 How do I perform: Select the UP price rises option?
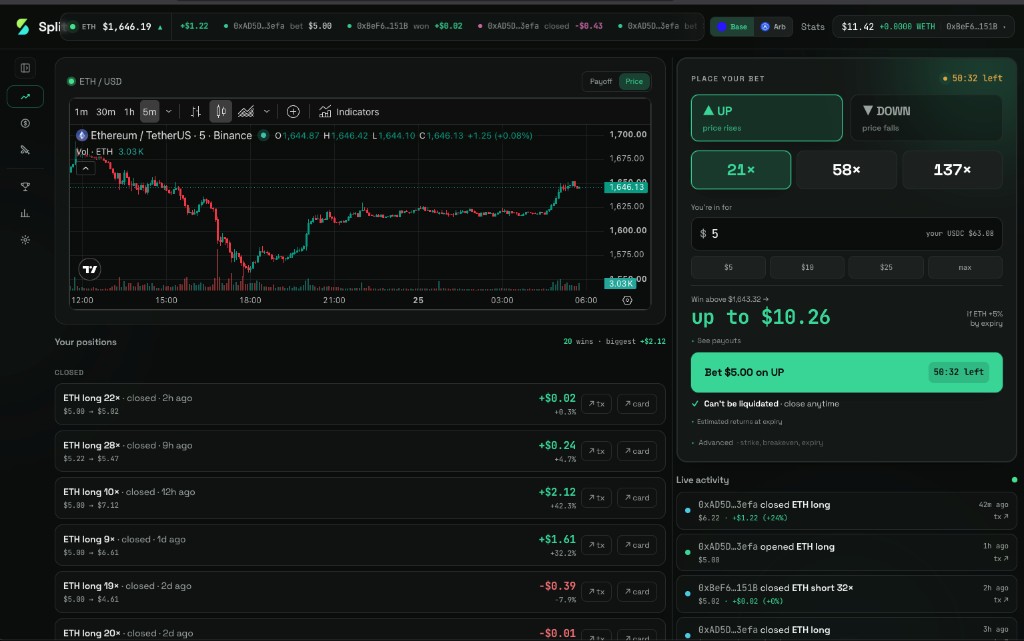pos(767,118)
